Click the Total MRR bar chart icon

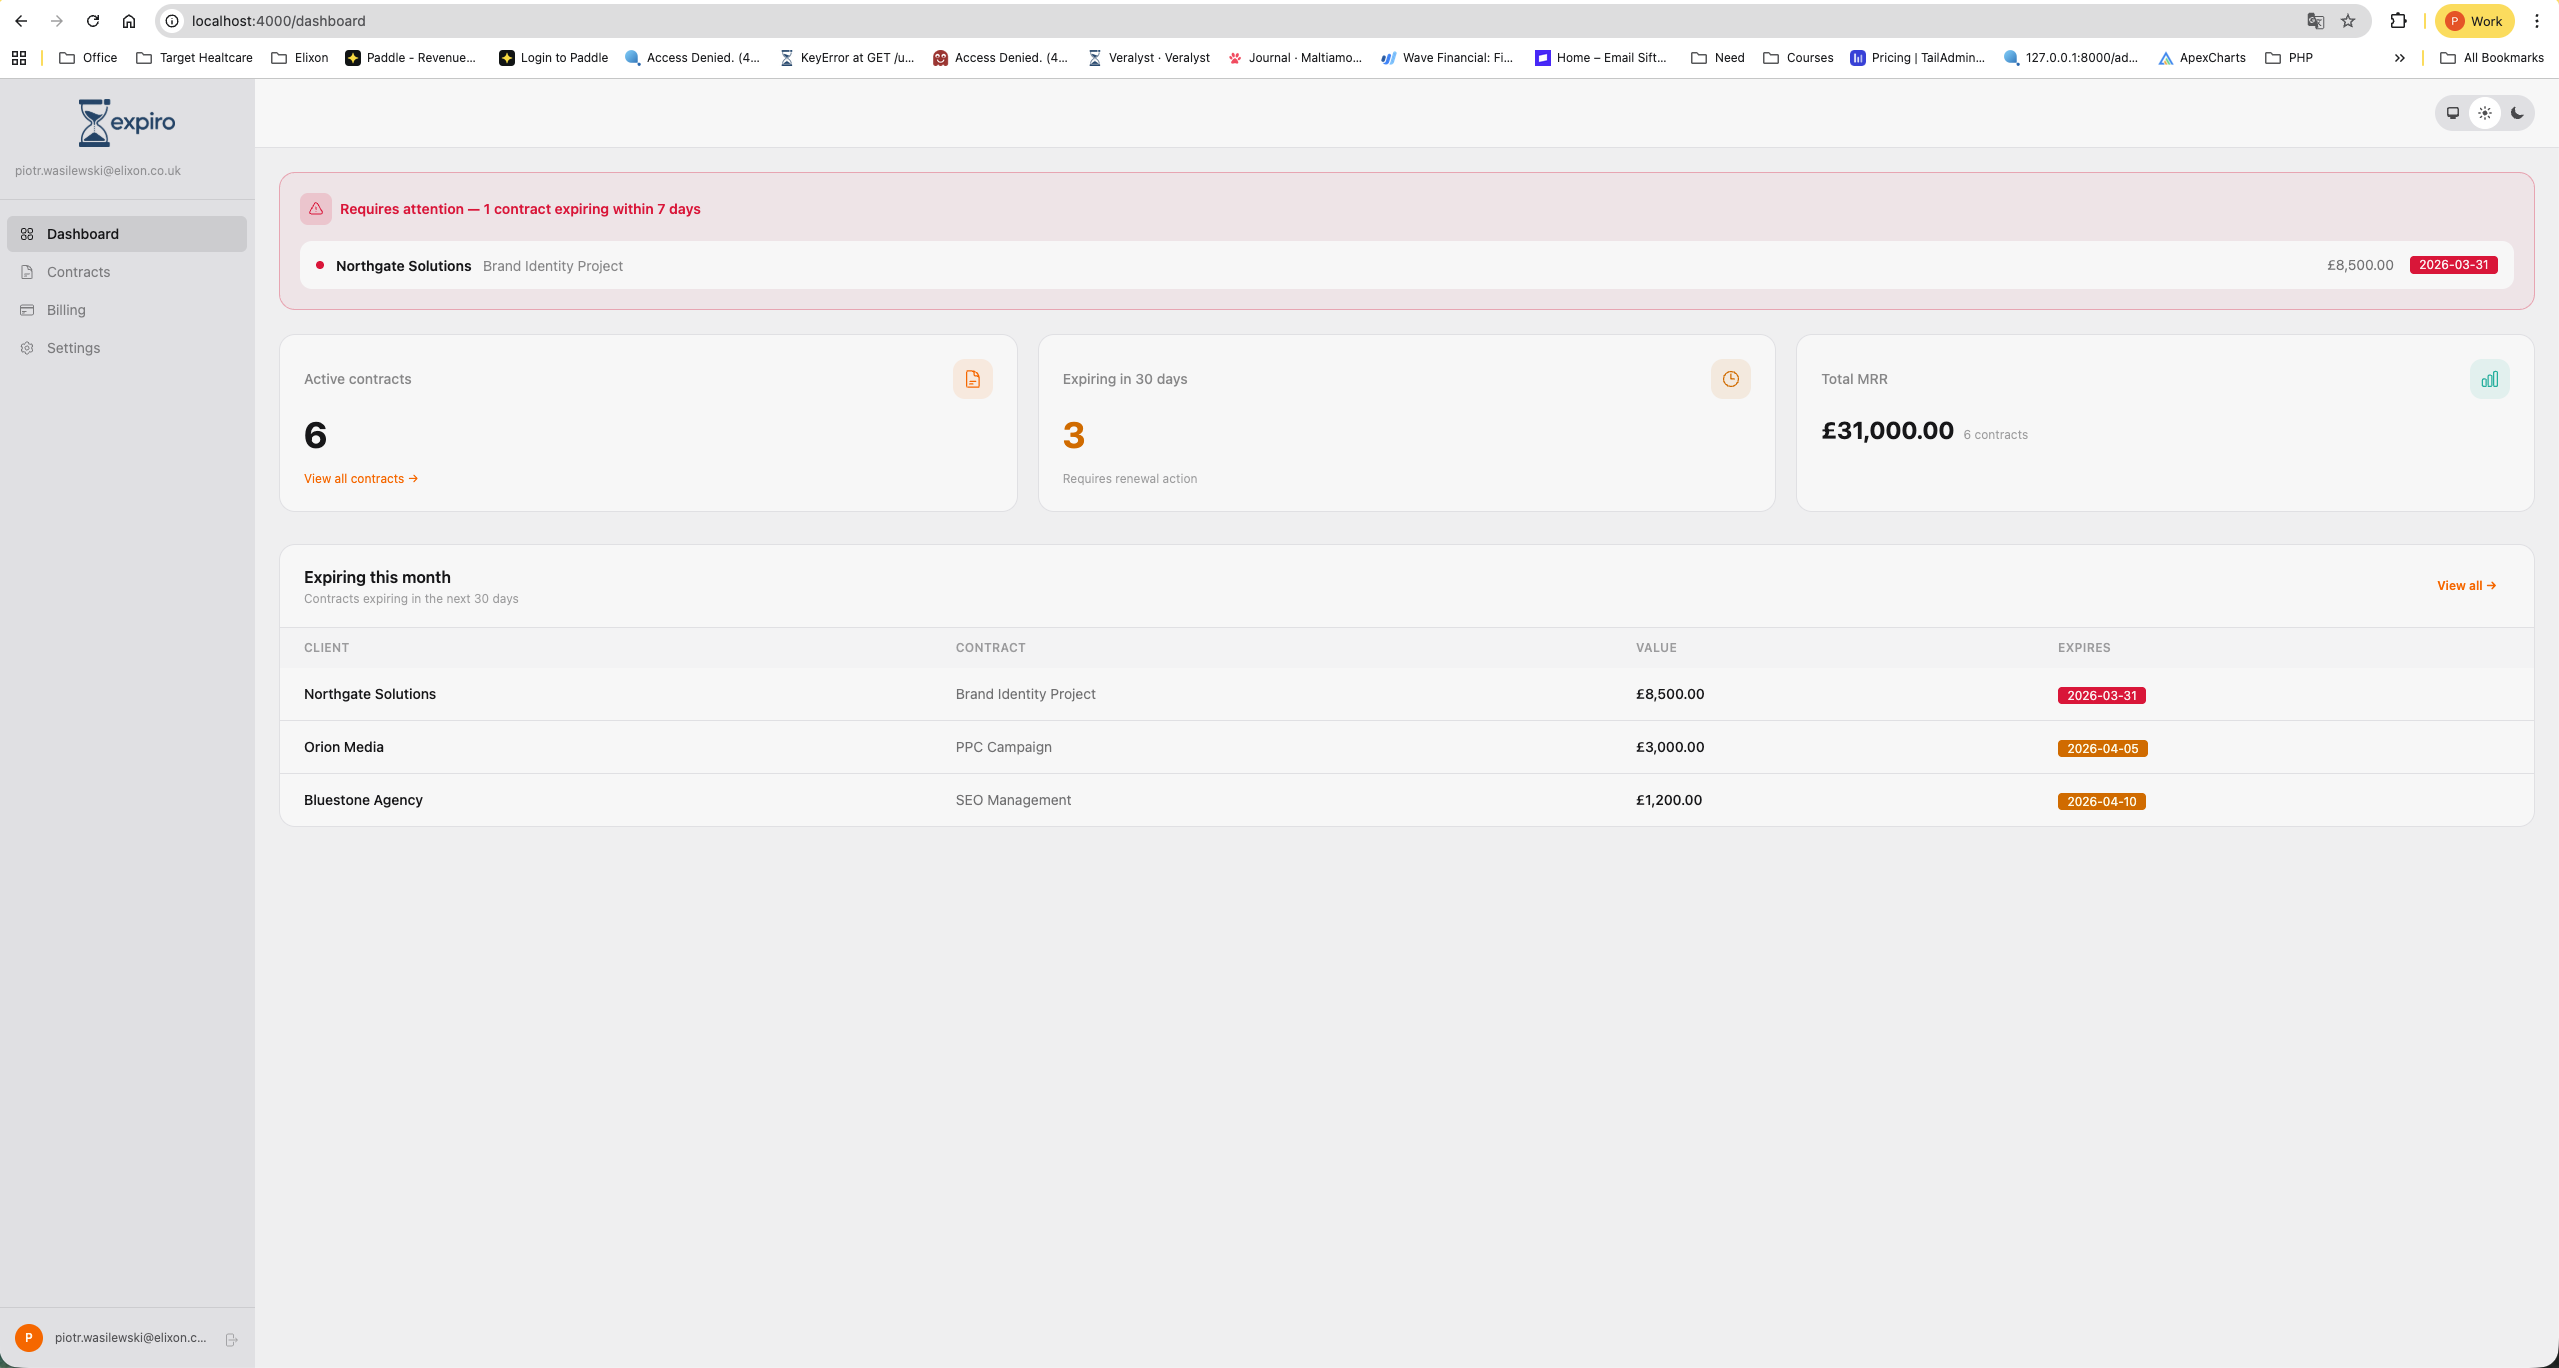pyautogui.click(x=2489, y=379)
